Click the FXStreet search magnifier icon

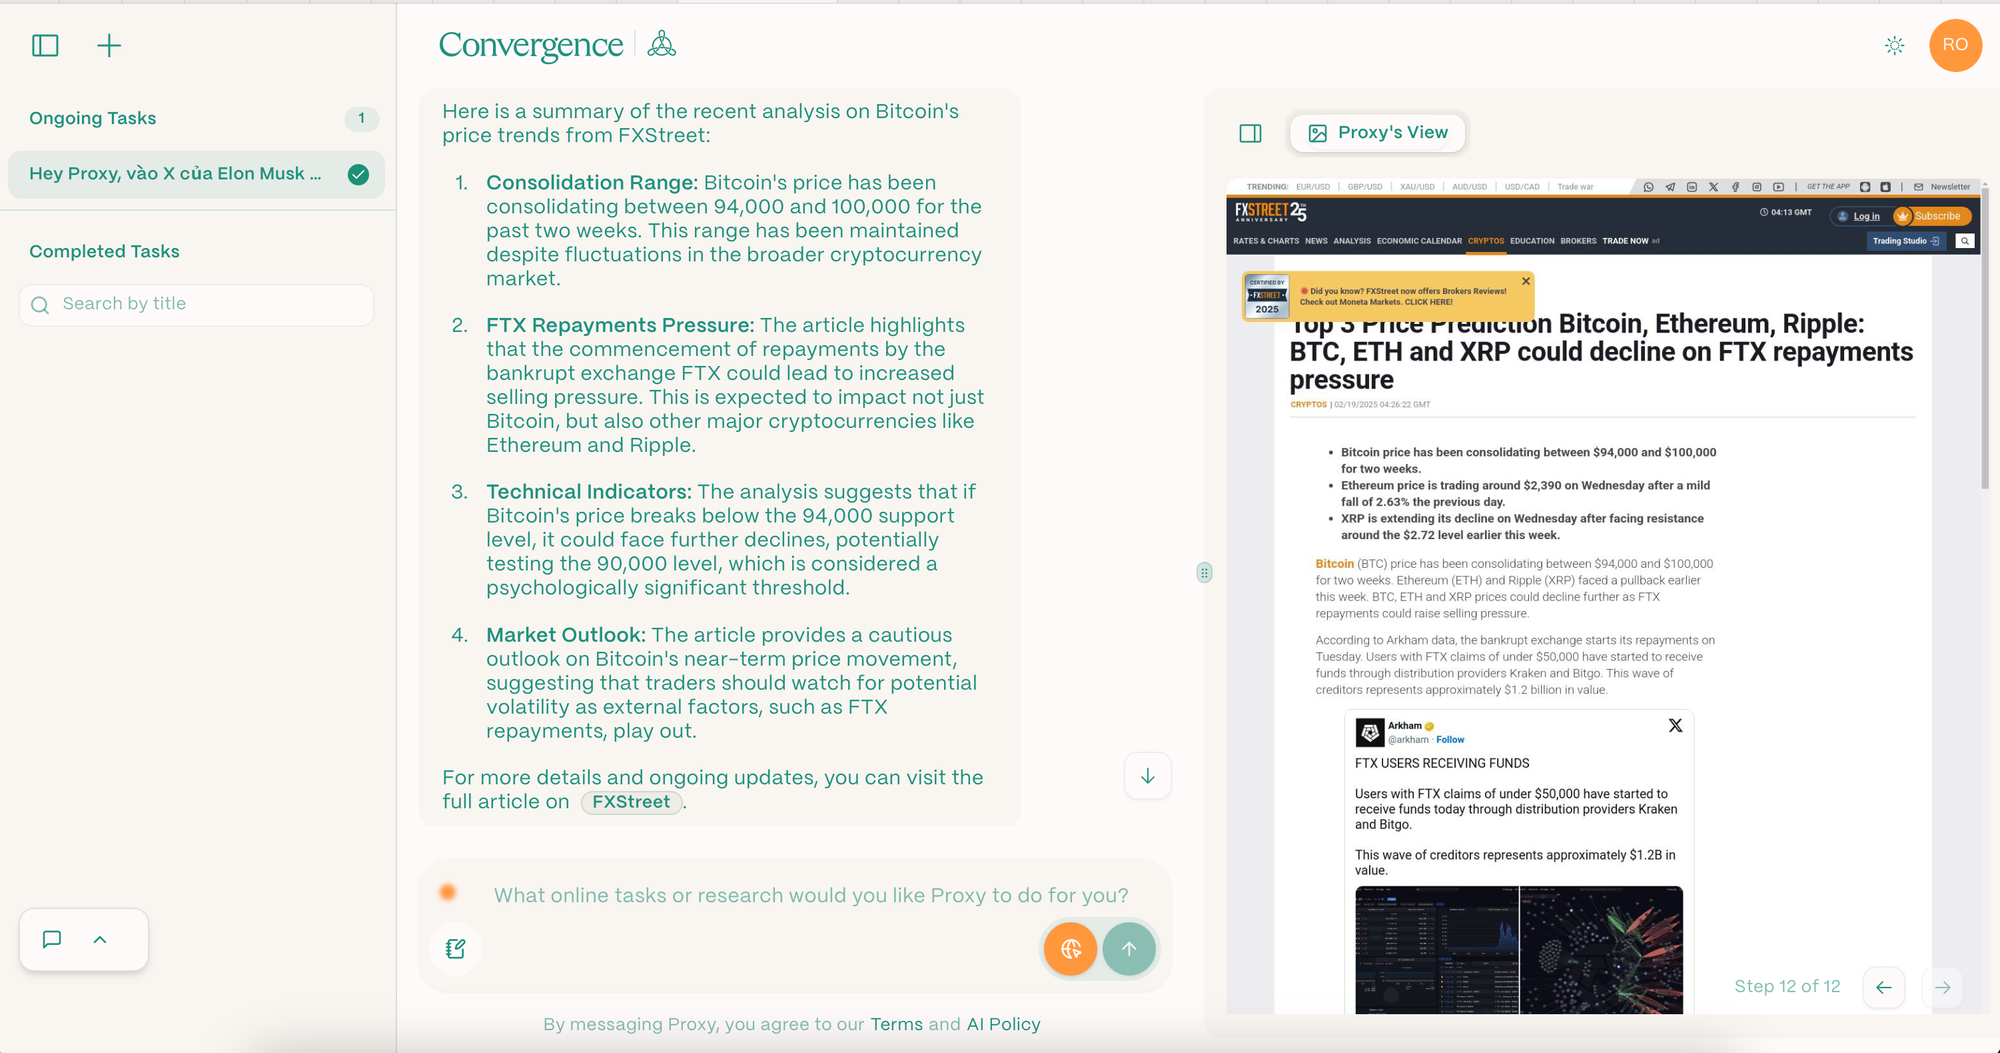1965,241
